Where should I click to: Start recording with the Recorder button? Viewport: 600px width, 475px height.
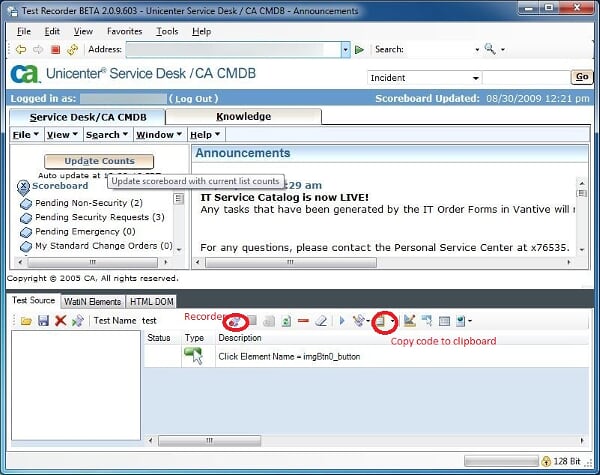[x=235, y=322]
